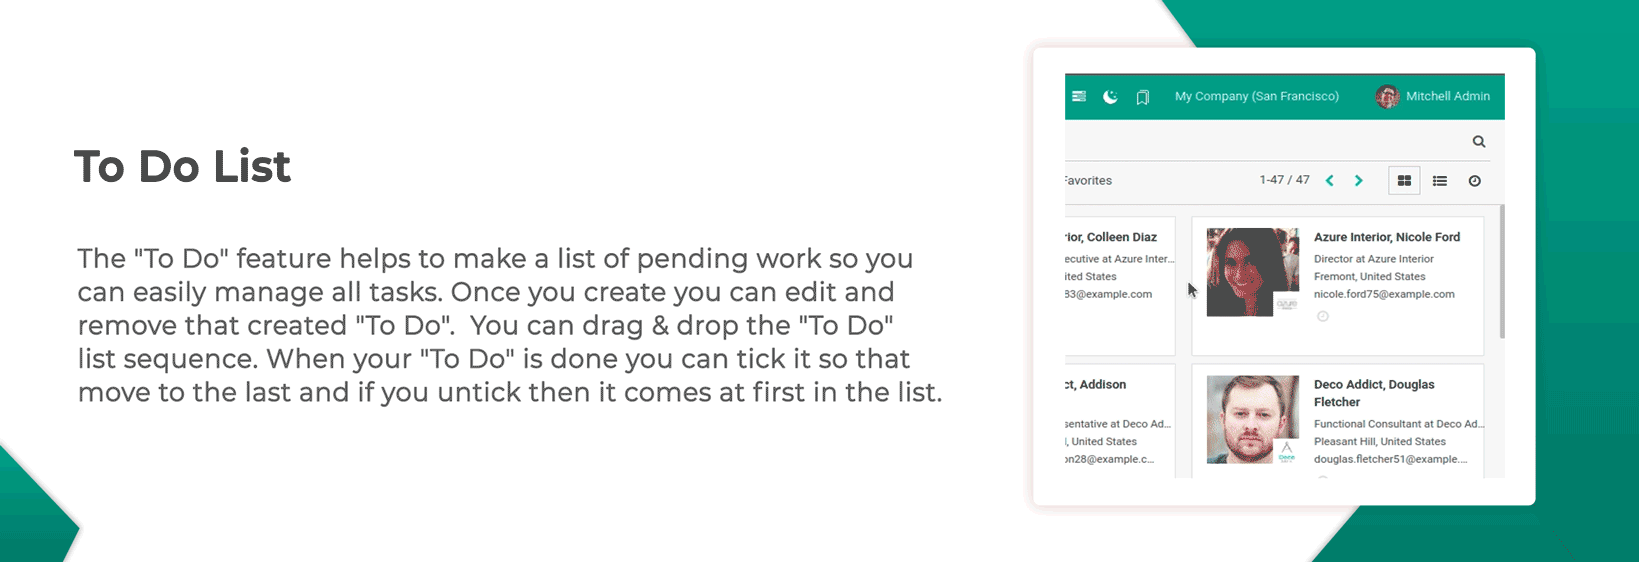Open Mitchell Admin user menu

click(x=1433, y=96)
